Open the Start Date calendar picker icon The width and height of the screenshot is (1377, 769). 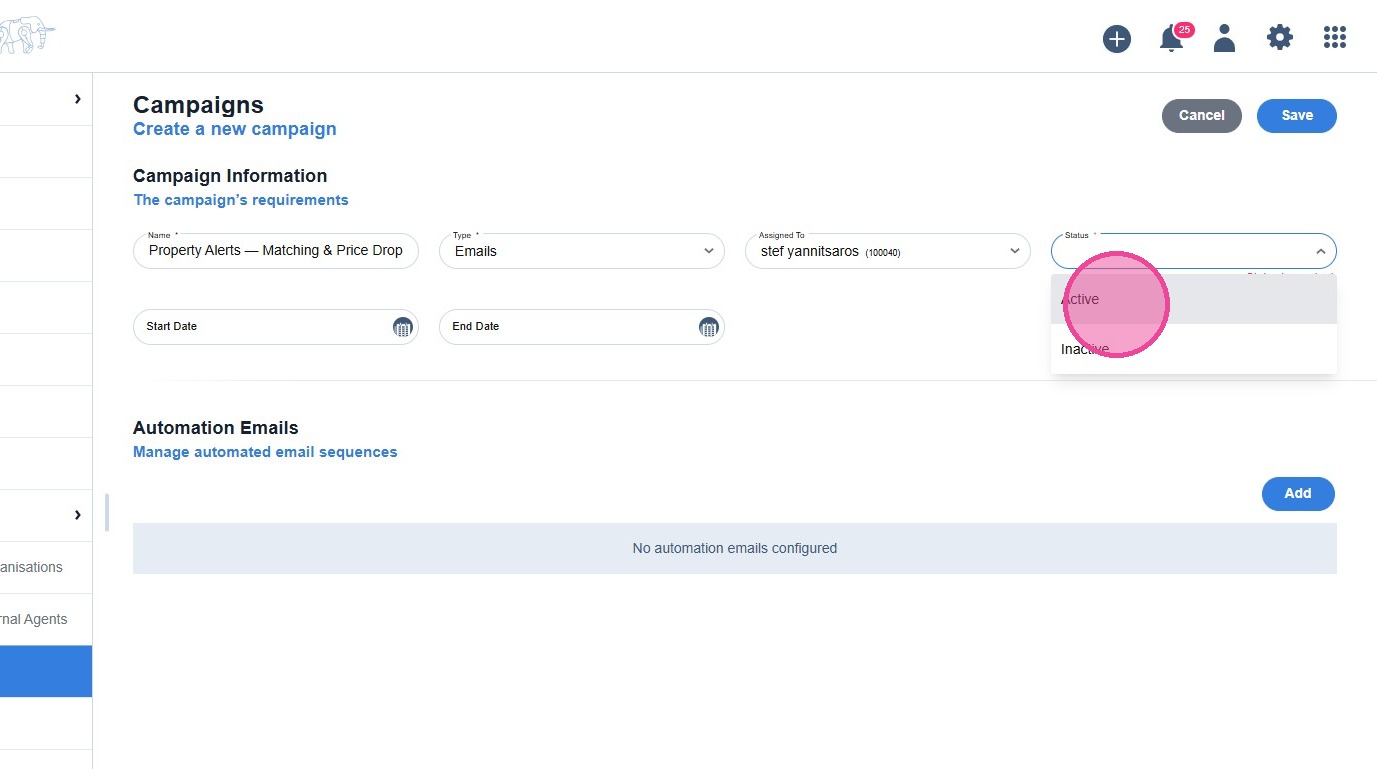[x=402, y=327]
